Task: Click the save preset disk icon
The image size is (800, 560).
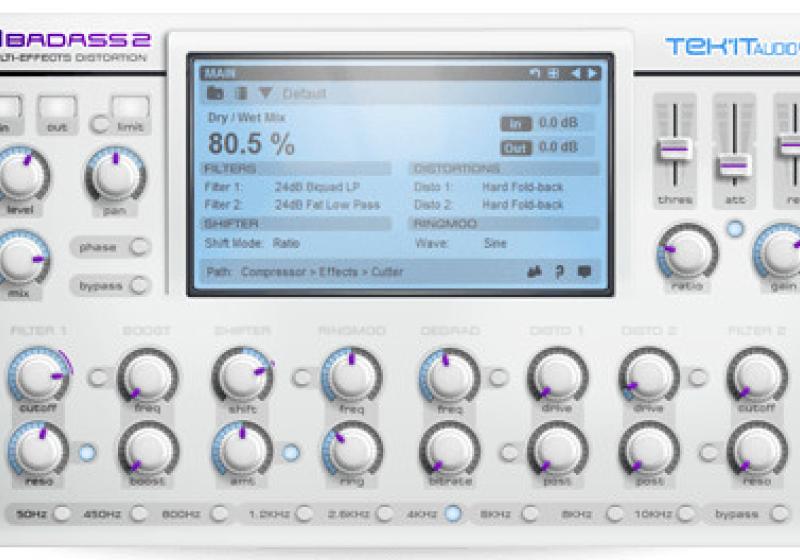Action: pyautogui.click(x=240, y=93)
